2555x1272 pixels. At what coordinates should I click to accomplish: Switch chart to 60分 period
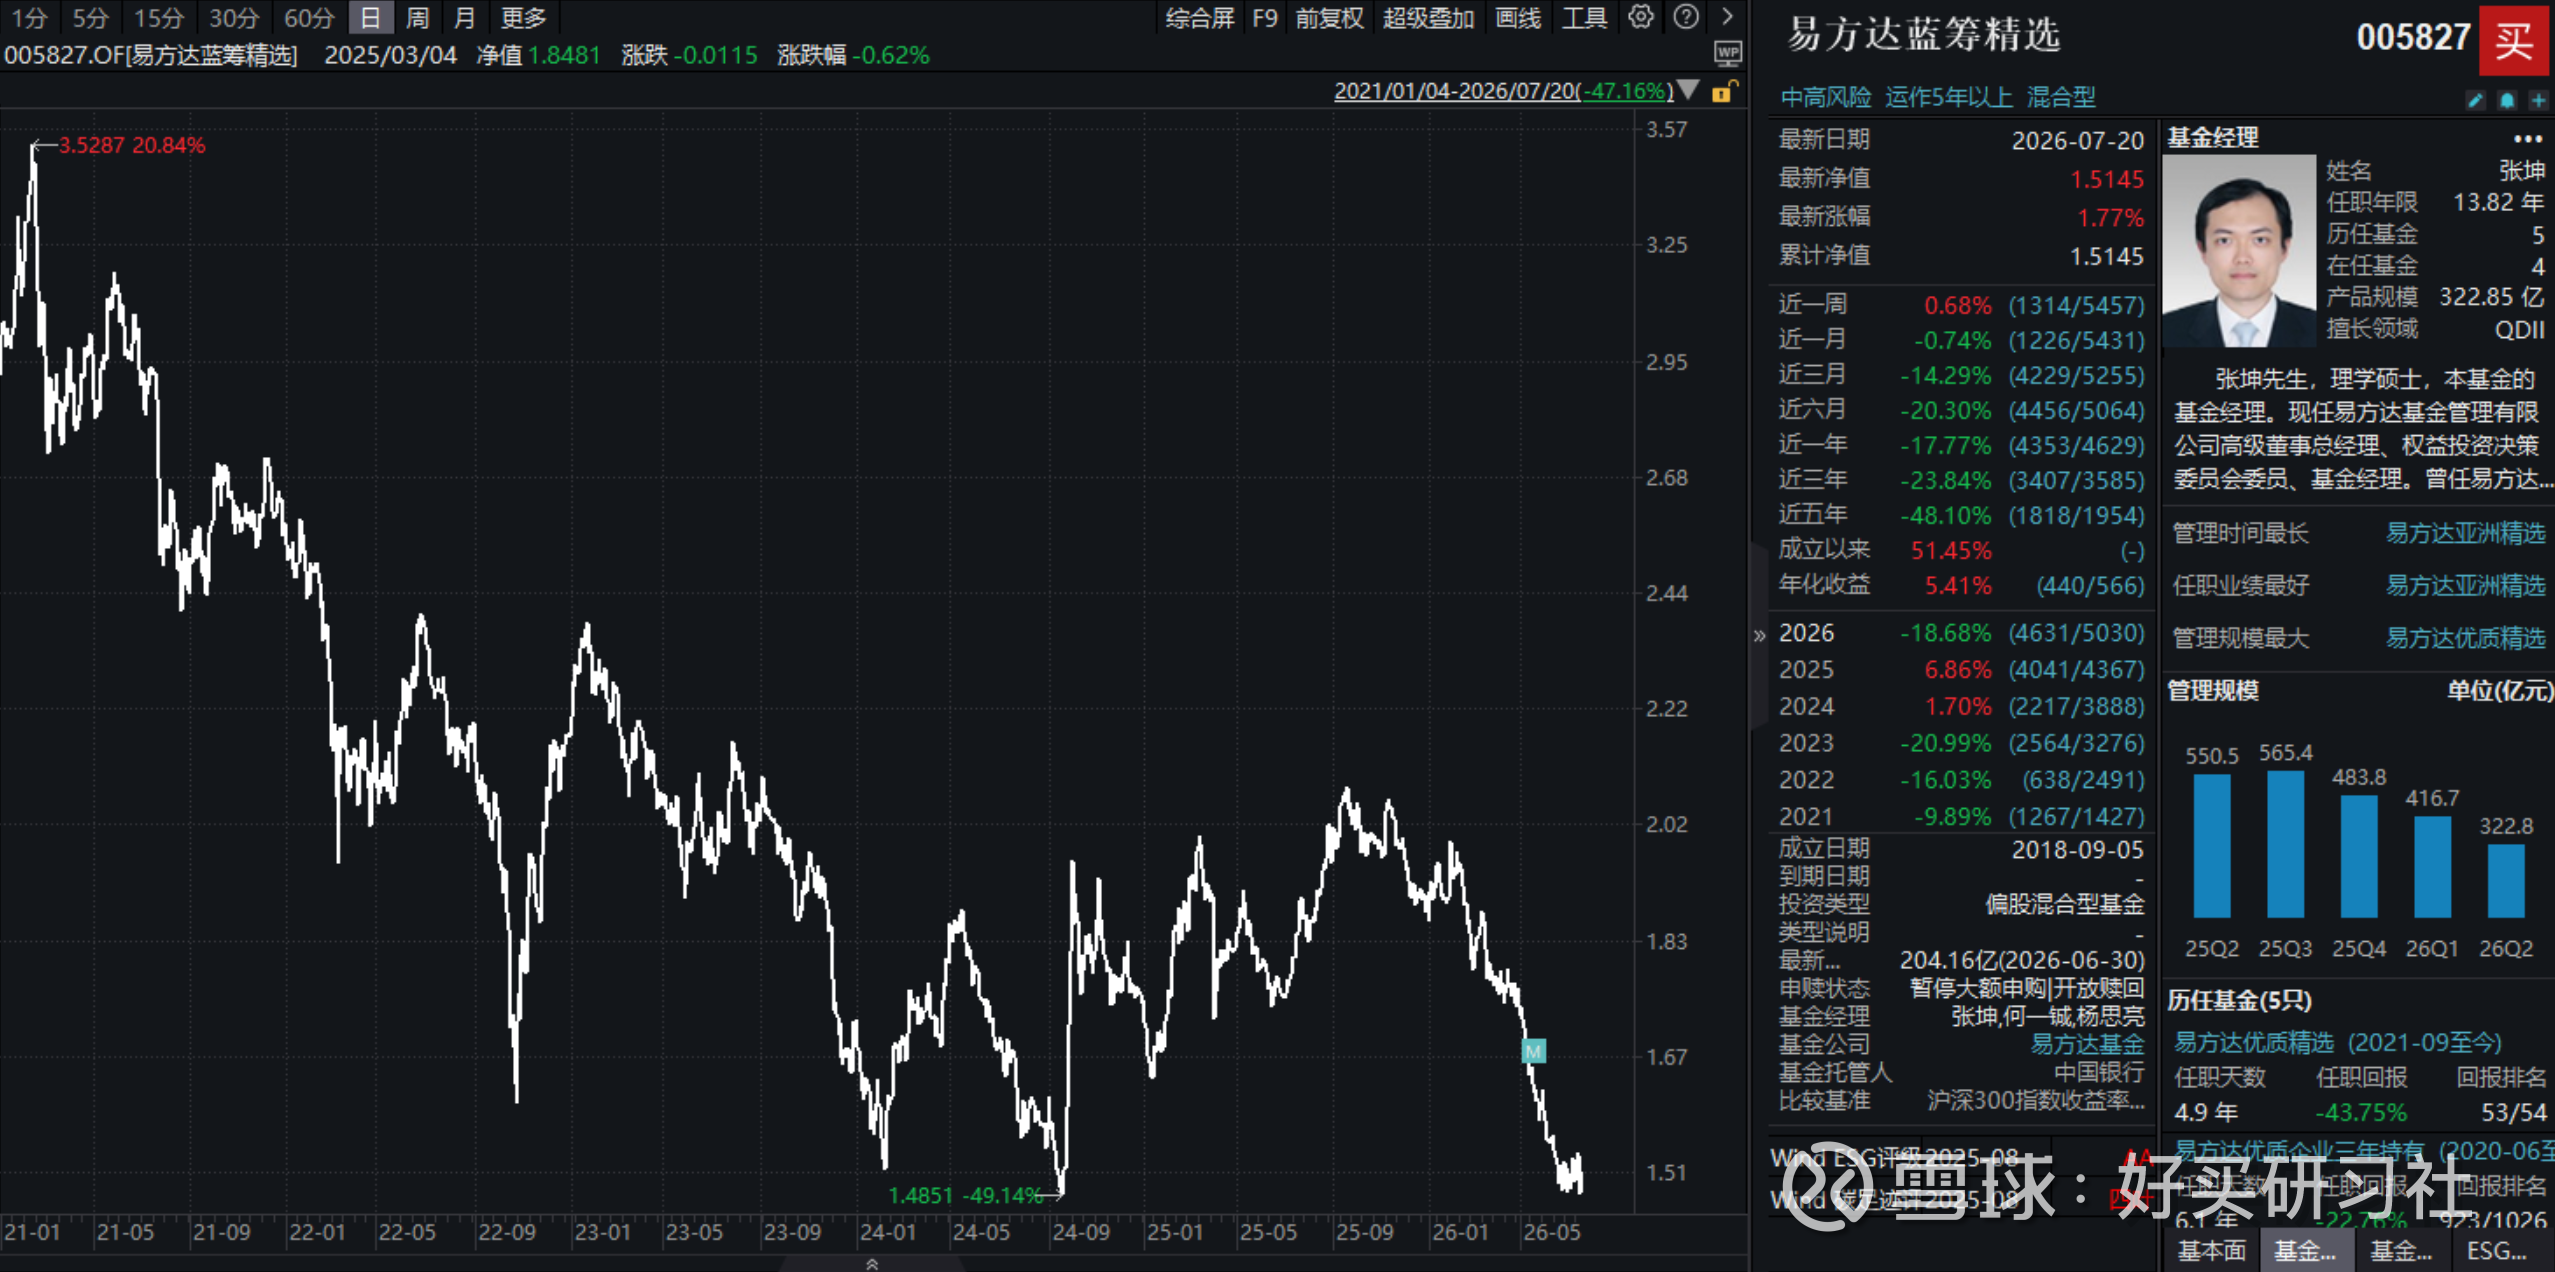pyautogui.click(x=309, y=18)
